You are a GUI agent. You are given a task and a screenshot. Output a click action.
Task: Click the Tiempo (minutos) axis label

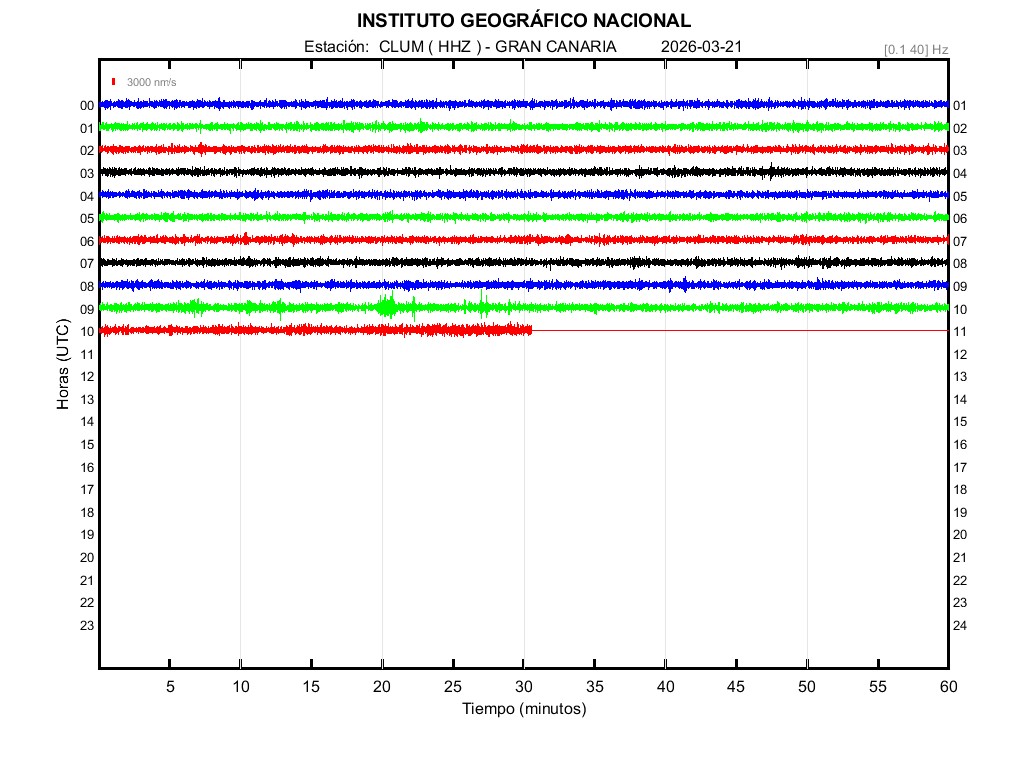[x=523, y=709]
